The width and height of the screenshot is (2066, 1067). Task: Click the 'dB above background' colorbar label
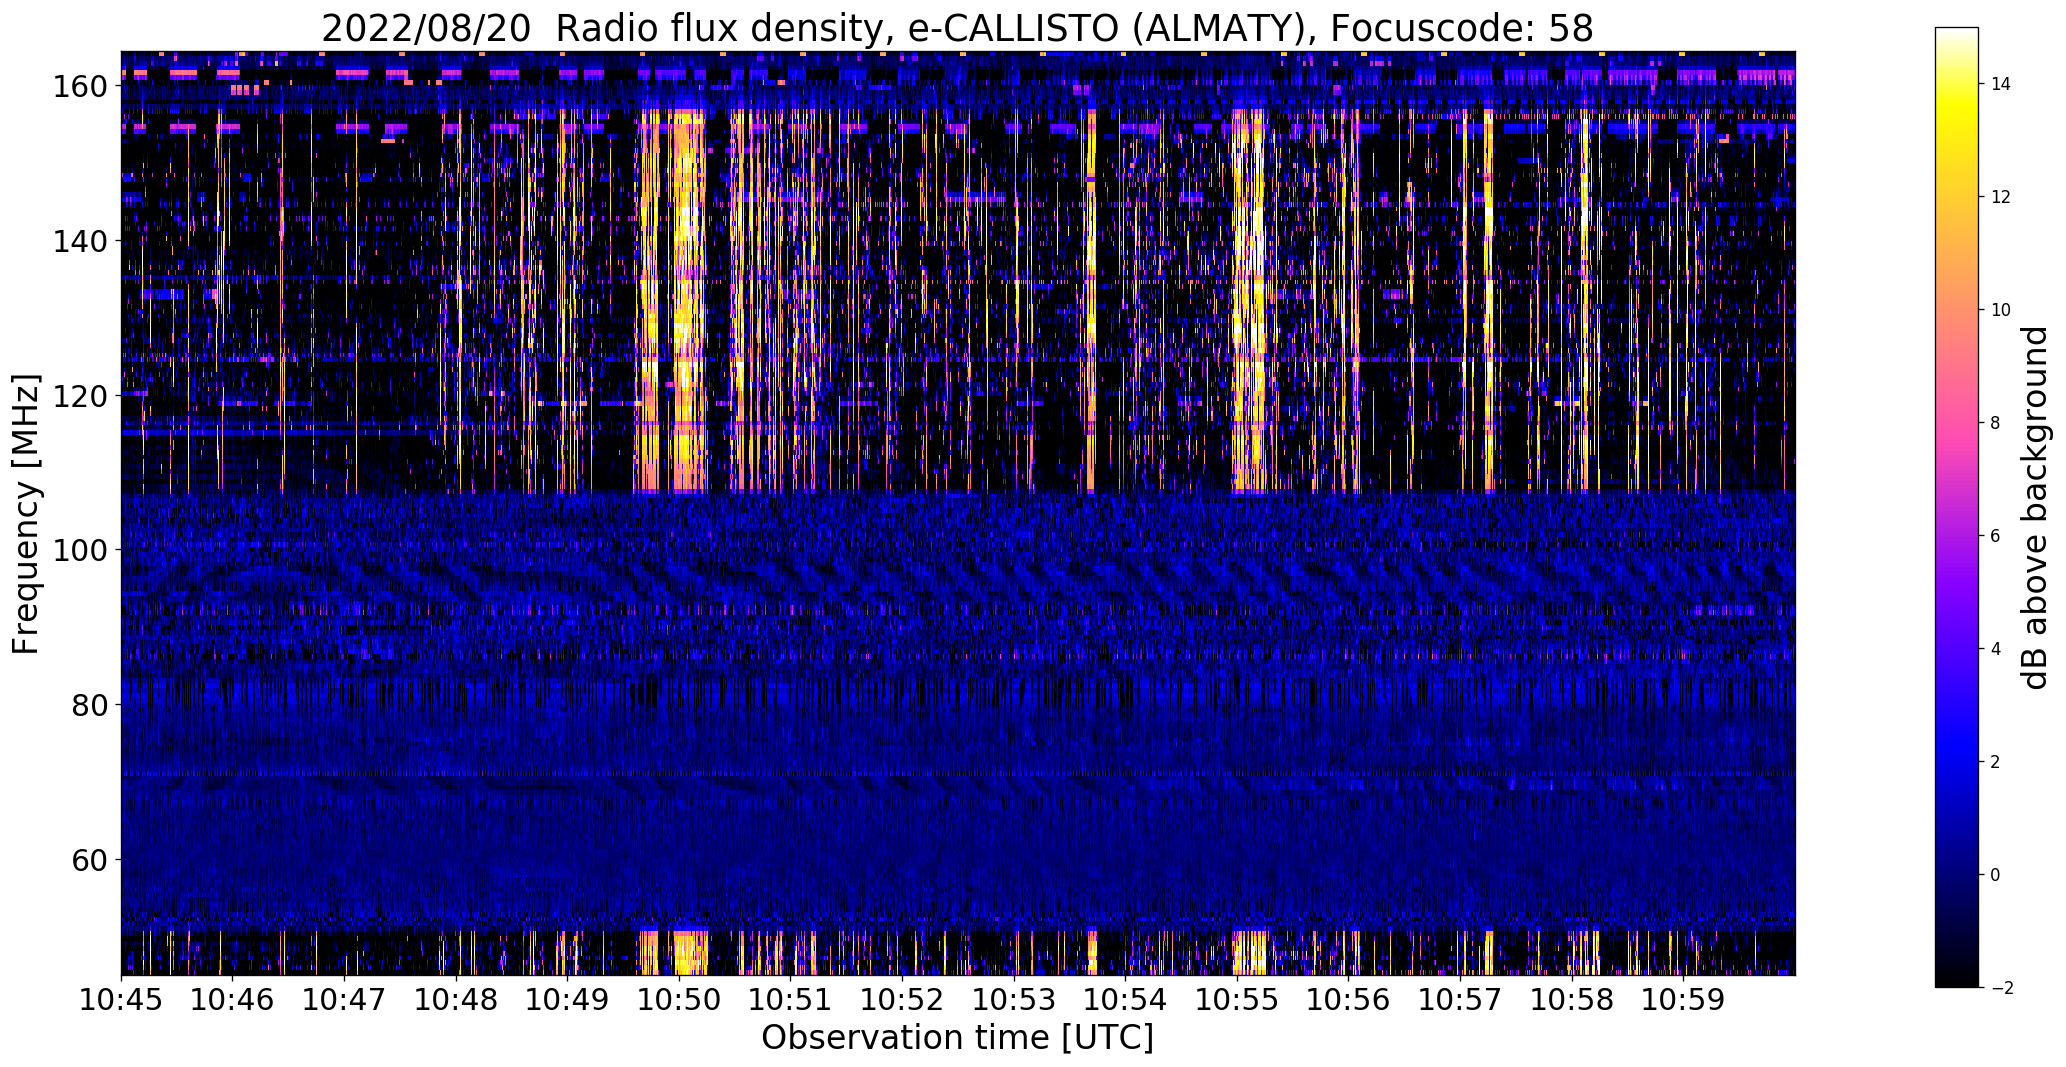pyautogui.click(x=2035, y=508)
